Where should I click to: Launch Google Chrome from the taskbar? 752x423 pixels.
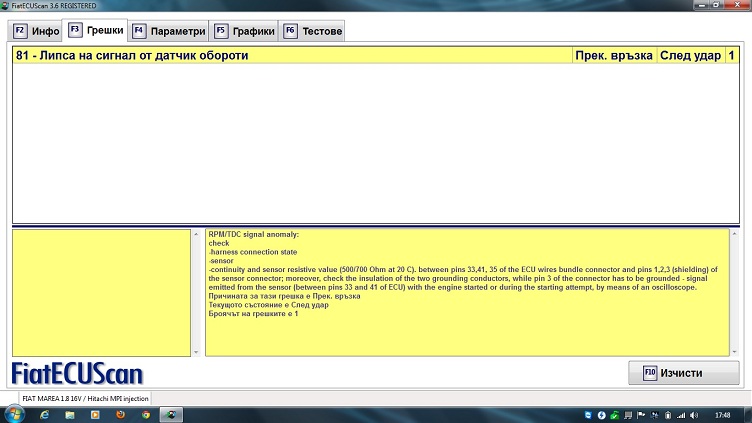point(146,413)
